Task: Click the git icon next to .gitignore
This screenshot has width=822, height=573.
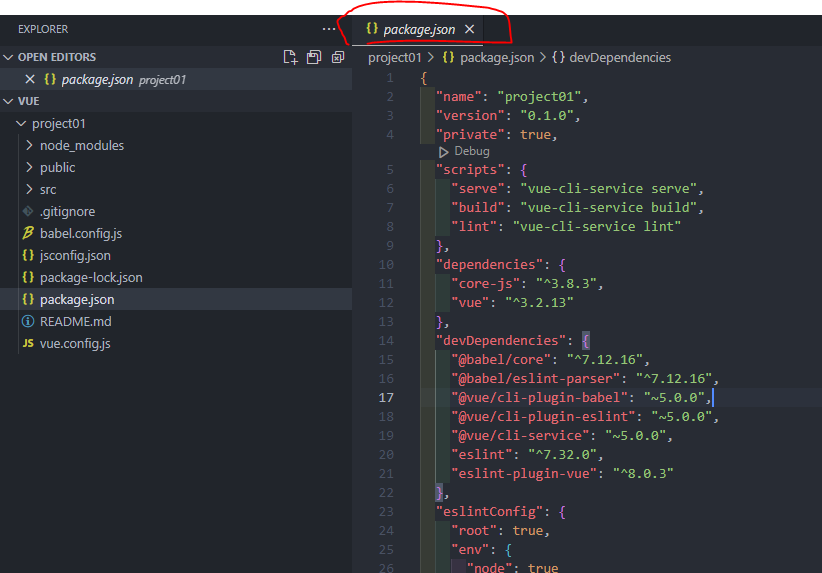Action: pyautogui.click(x=28, y=211)
